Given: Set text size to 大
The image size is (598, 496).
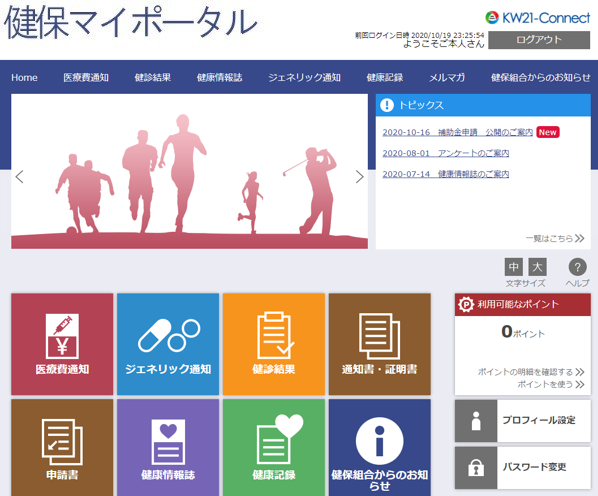Looking at the screenshot, I should pos(537,267).
